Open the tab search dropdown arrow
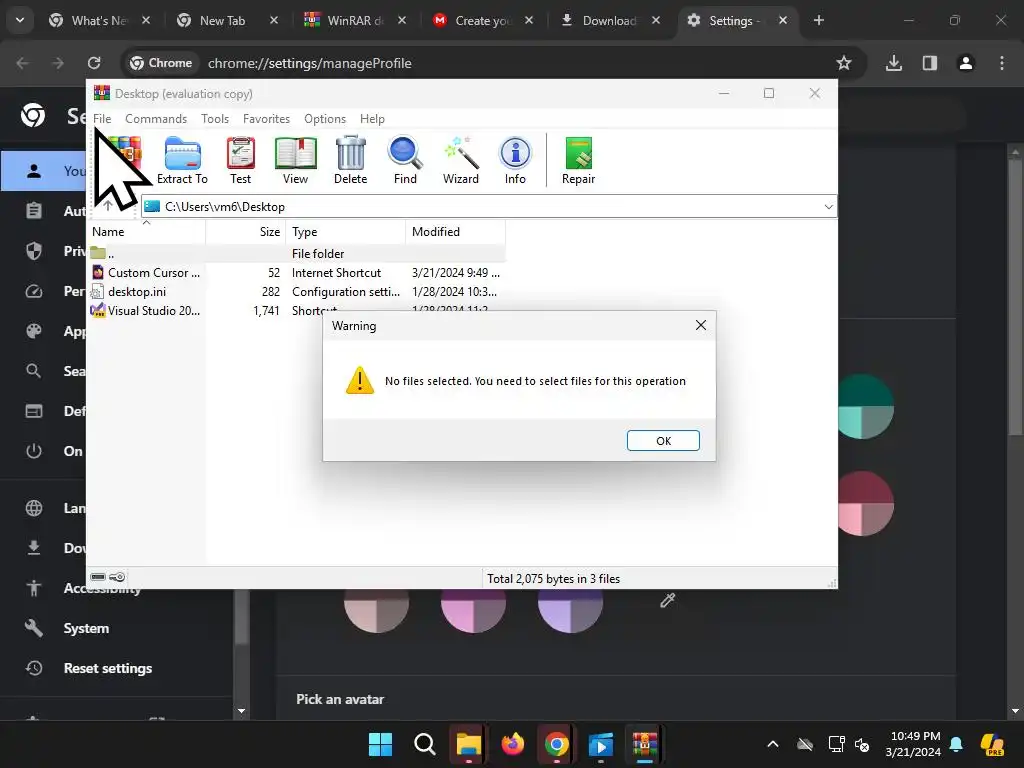The width and height of the screenshot is (1024, 768). (x=20, y=20)
